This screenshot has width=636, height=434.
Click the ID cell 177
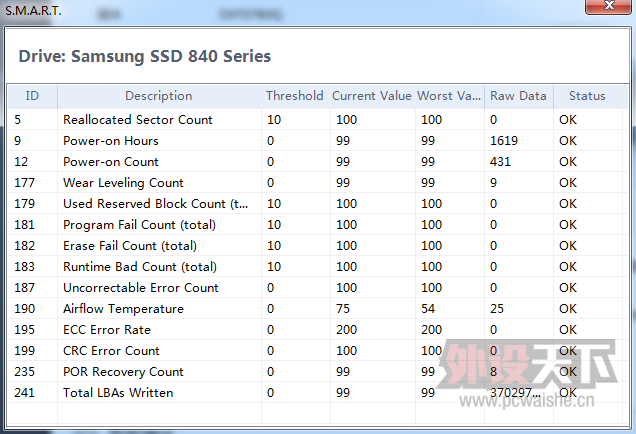point(24,183)
